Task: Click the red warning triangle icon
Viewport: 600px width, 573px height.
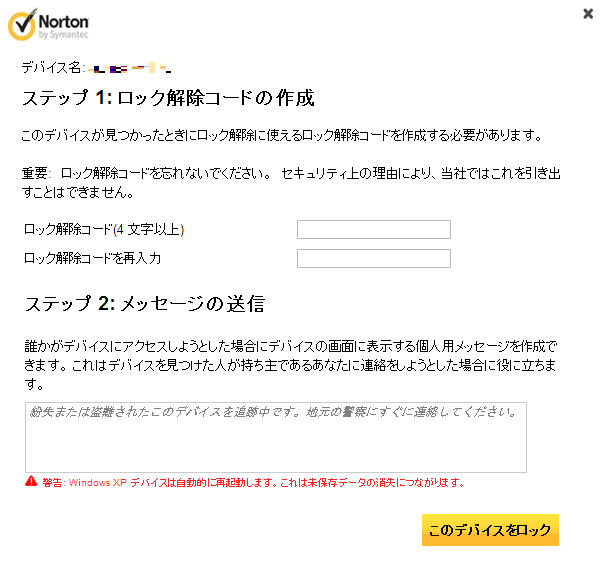Action: click(x=31, y=481)
